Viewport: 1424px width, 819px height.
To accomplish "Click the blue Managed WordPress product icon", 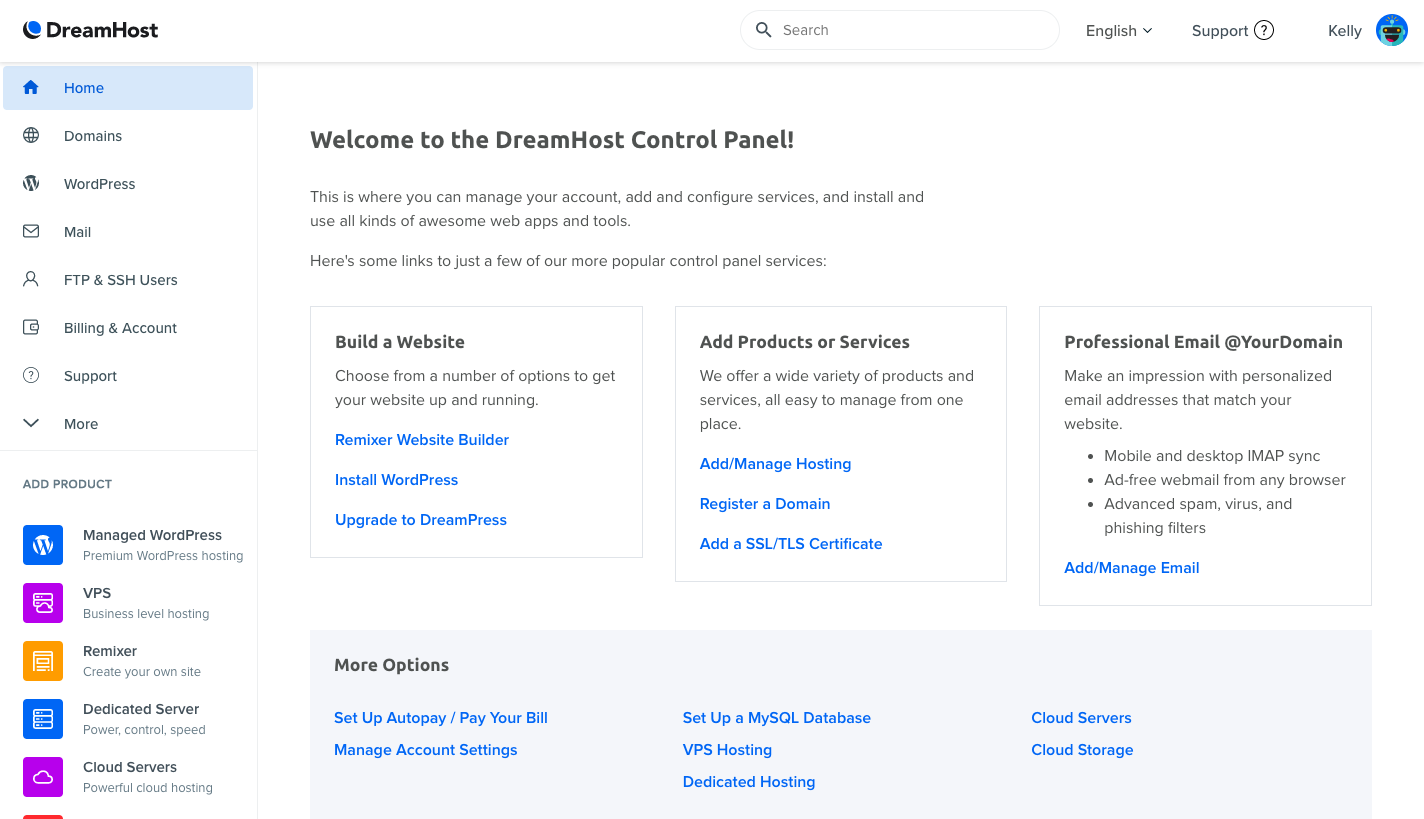I will coord(43,545).
